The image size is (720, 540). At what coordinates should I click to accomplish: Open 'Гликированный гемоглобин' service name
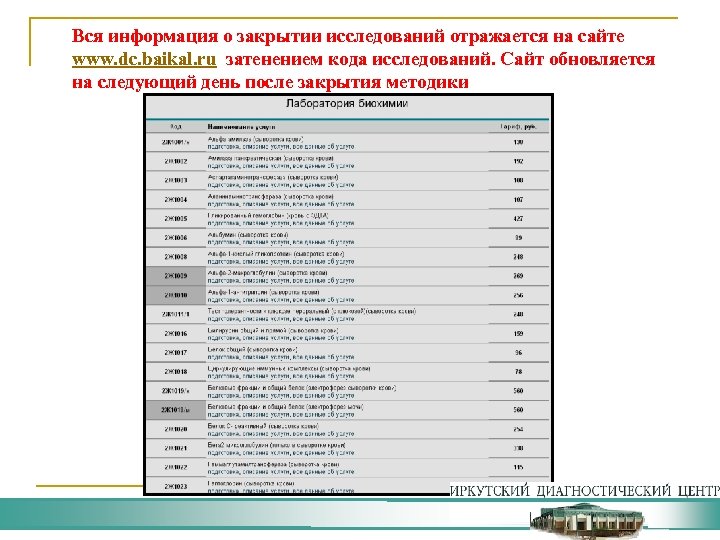point(268,215)
